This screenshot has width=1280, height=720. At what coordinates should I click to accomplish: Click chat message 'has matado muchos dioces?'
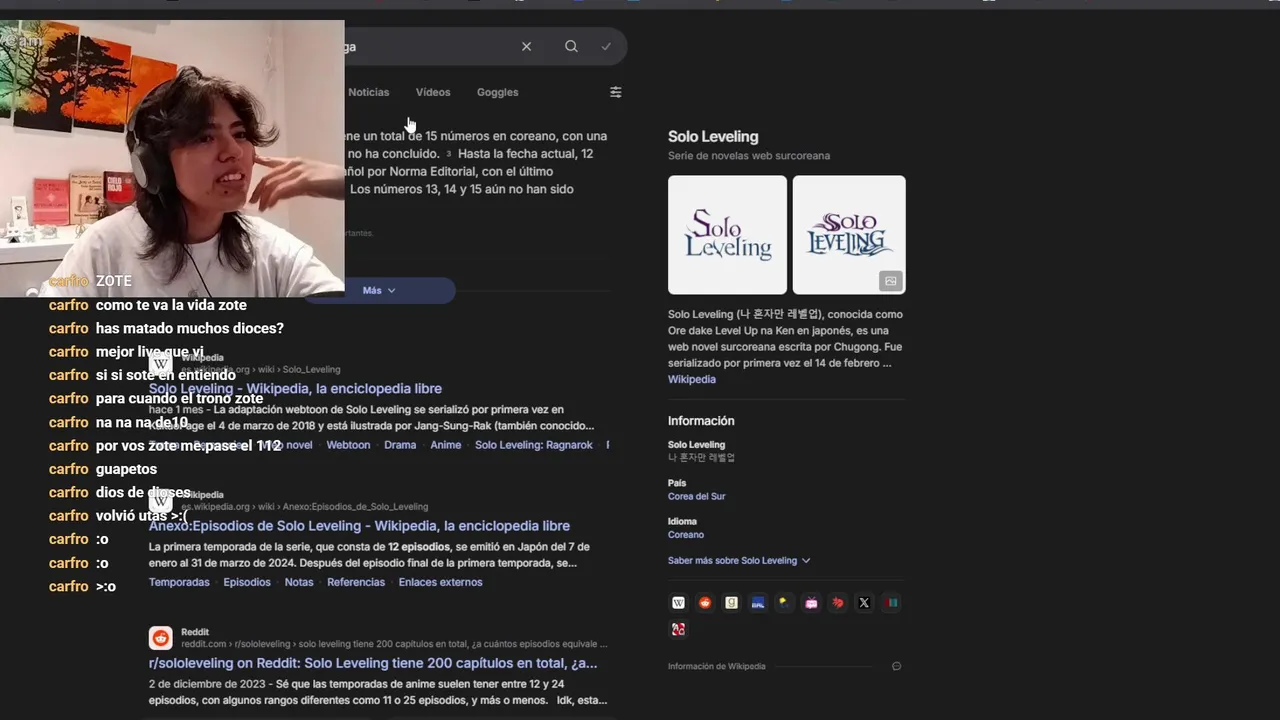tap(190, 328)
